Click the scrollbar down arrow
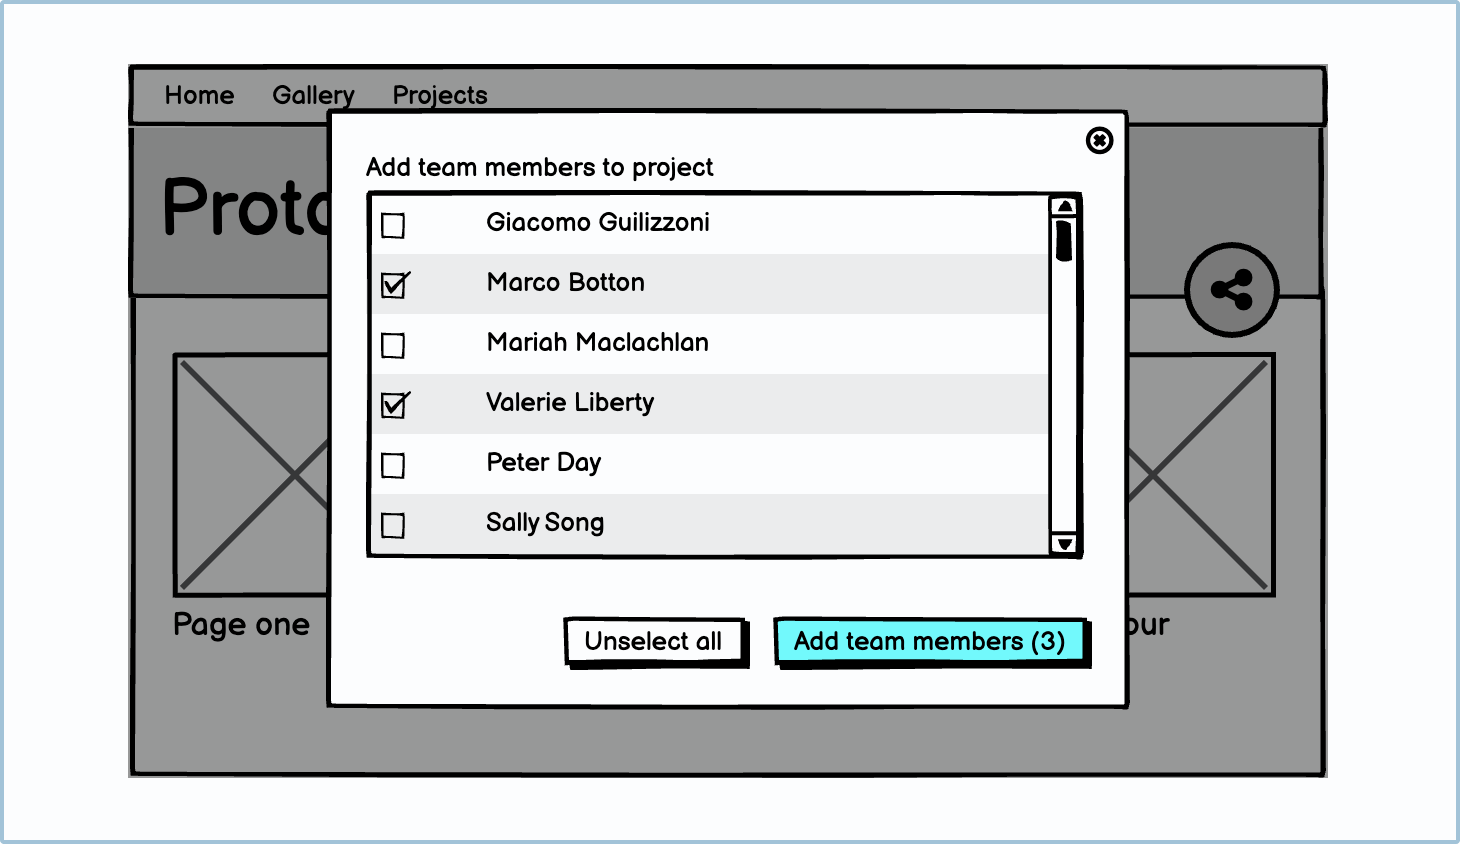 [1064, 543]
